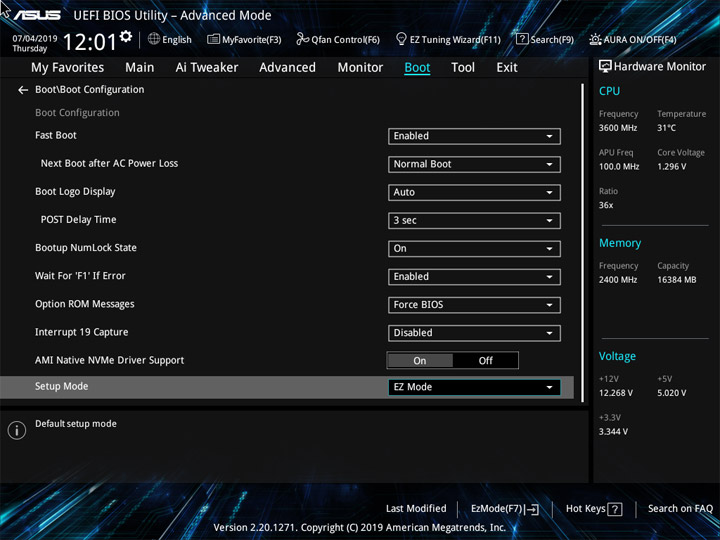
Task: Open the Setup Mode dropdown
Action: pyautogui.click(x=474, y=387)
